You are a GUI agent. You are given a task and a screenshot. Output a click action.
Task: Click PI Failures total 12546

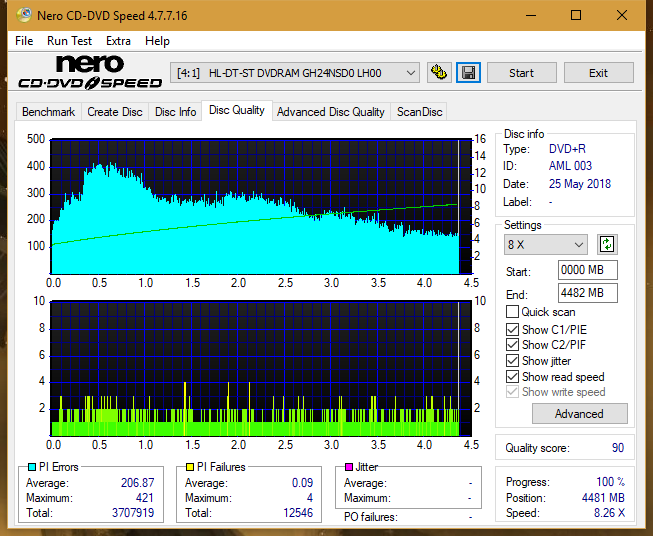[x=298, y=513]
